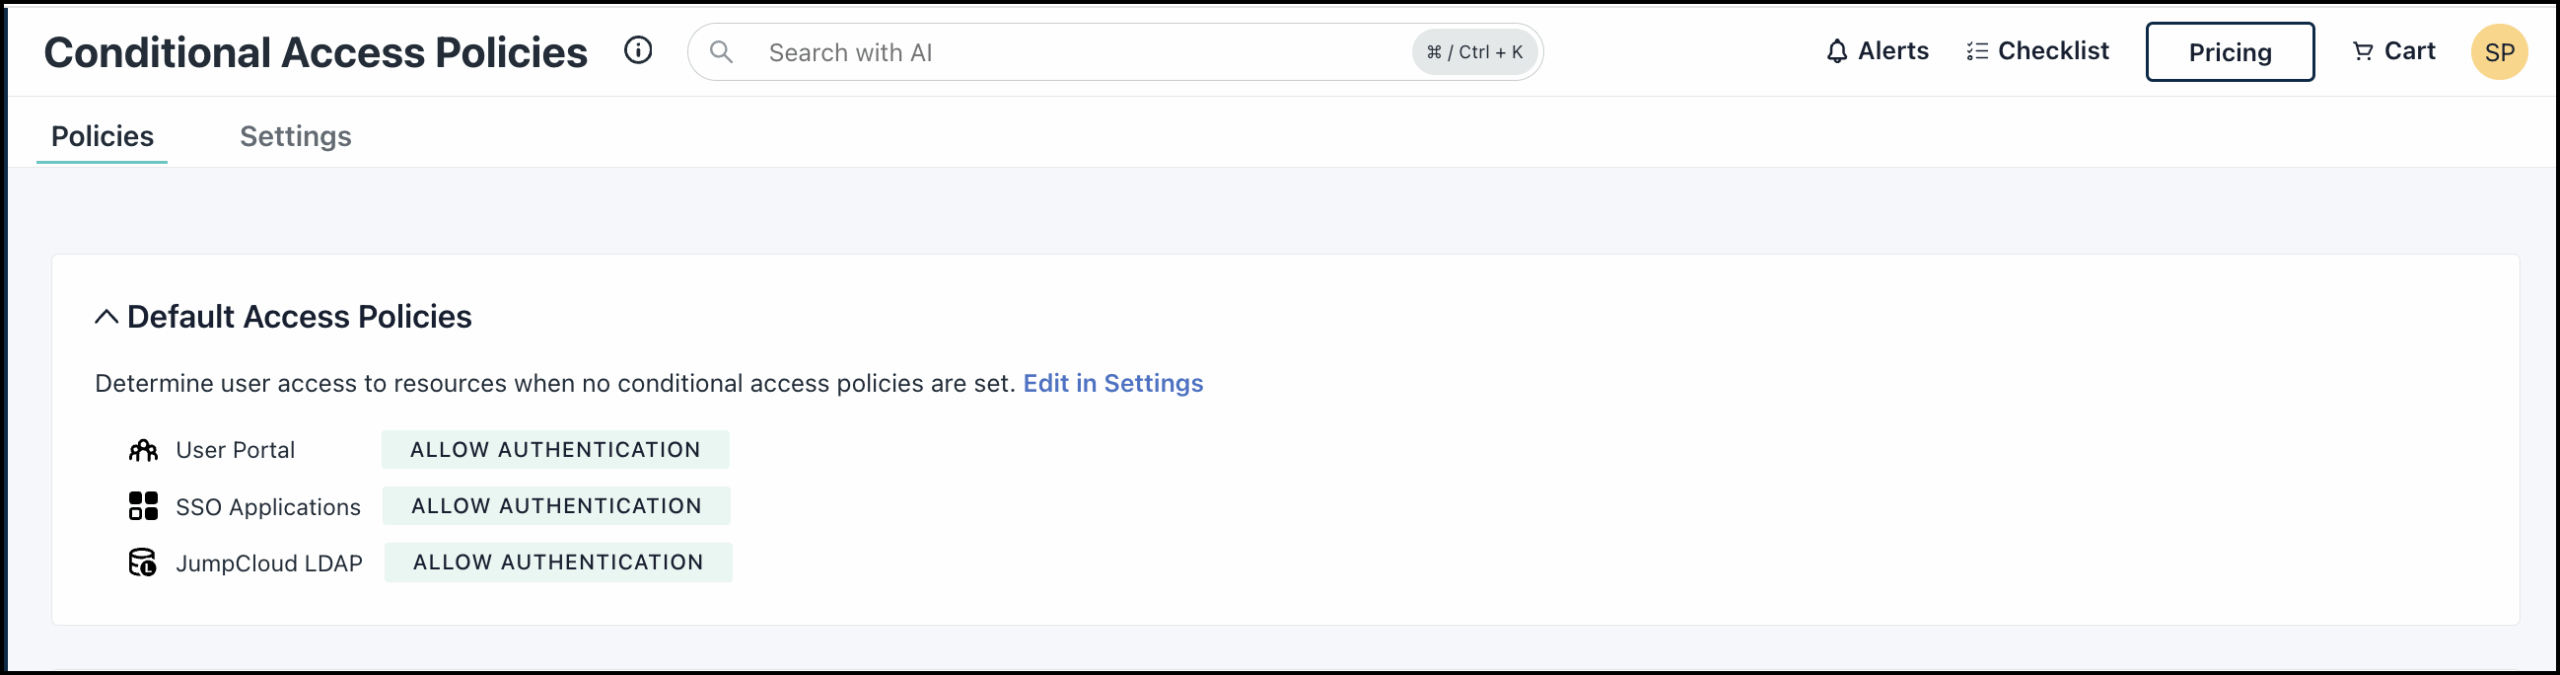Click the User Portal icon
This screenshot has width=2560, height=675.
(x=145, y=449)
